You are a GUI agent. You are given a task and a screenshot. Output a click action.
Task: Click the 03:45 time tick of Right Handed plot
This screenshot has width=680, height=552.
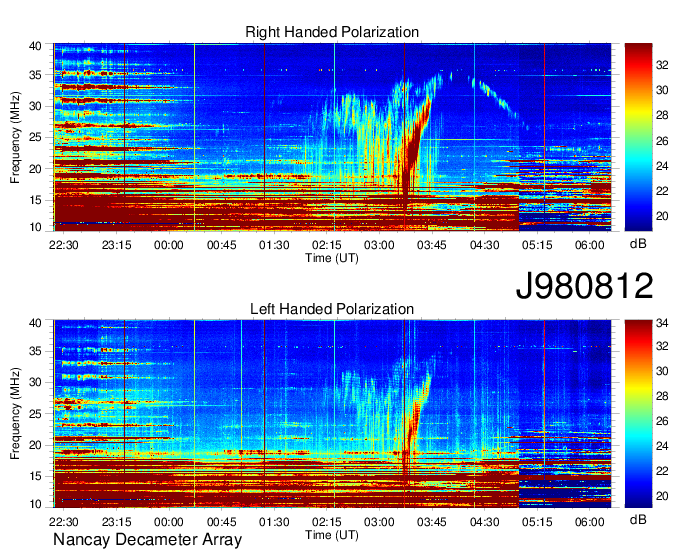[432, 245]
